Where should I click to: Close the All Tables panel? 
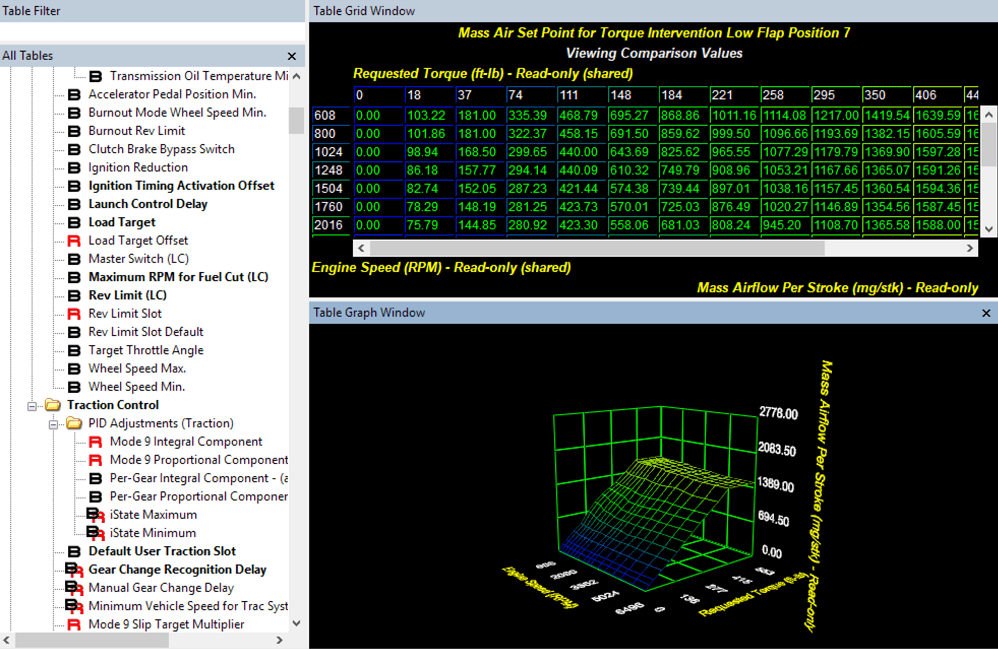(x=292, y=56)
